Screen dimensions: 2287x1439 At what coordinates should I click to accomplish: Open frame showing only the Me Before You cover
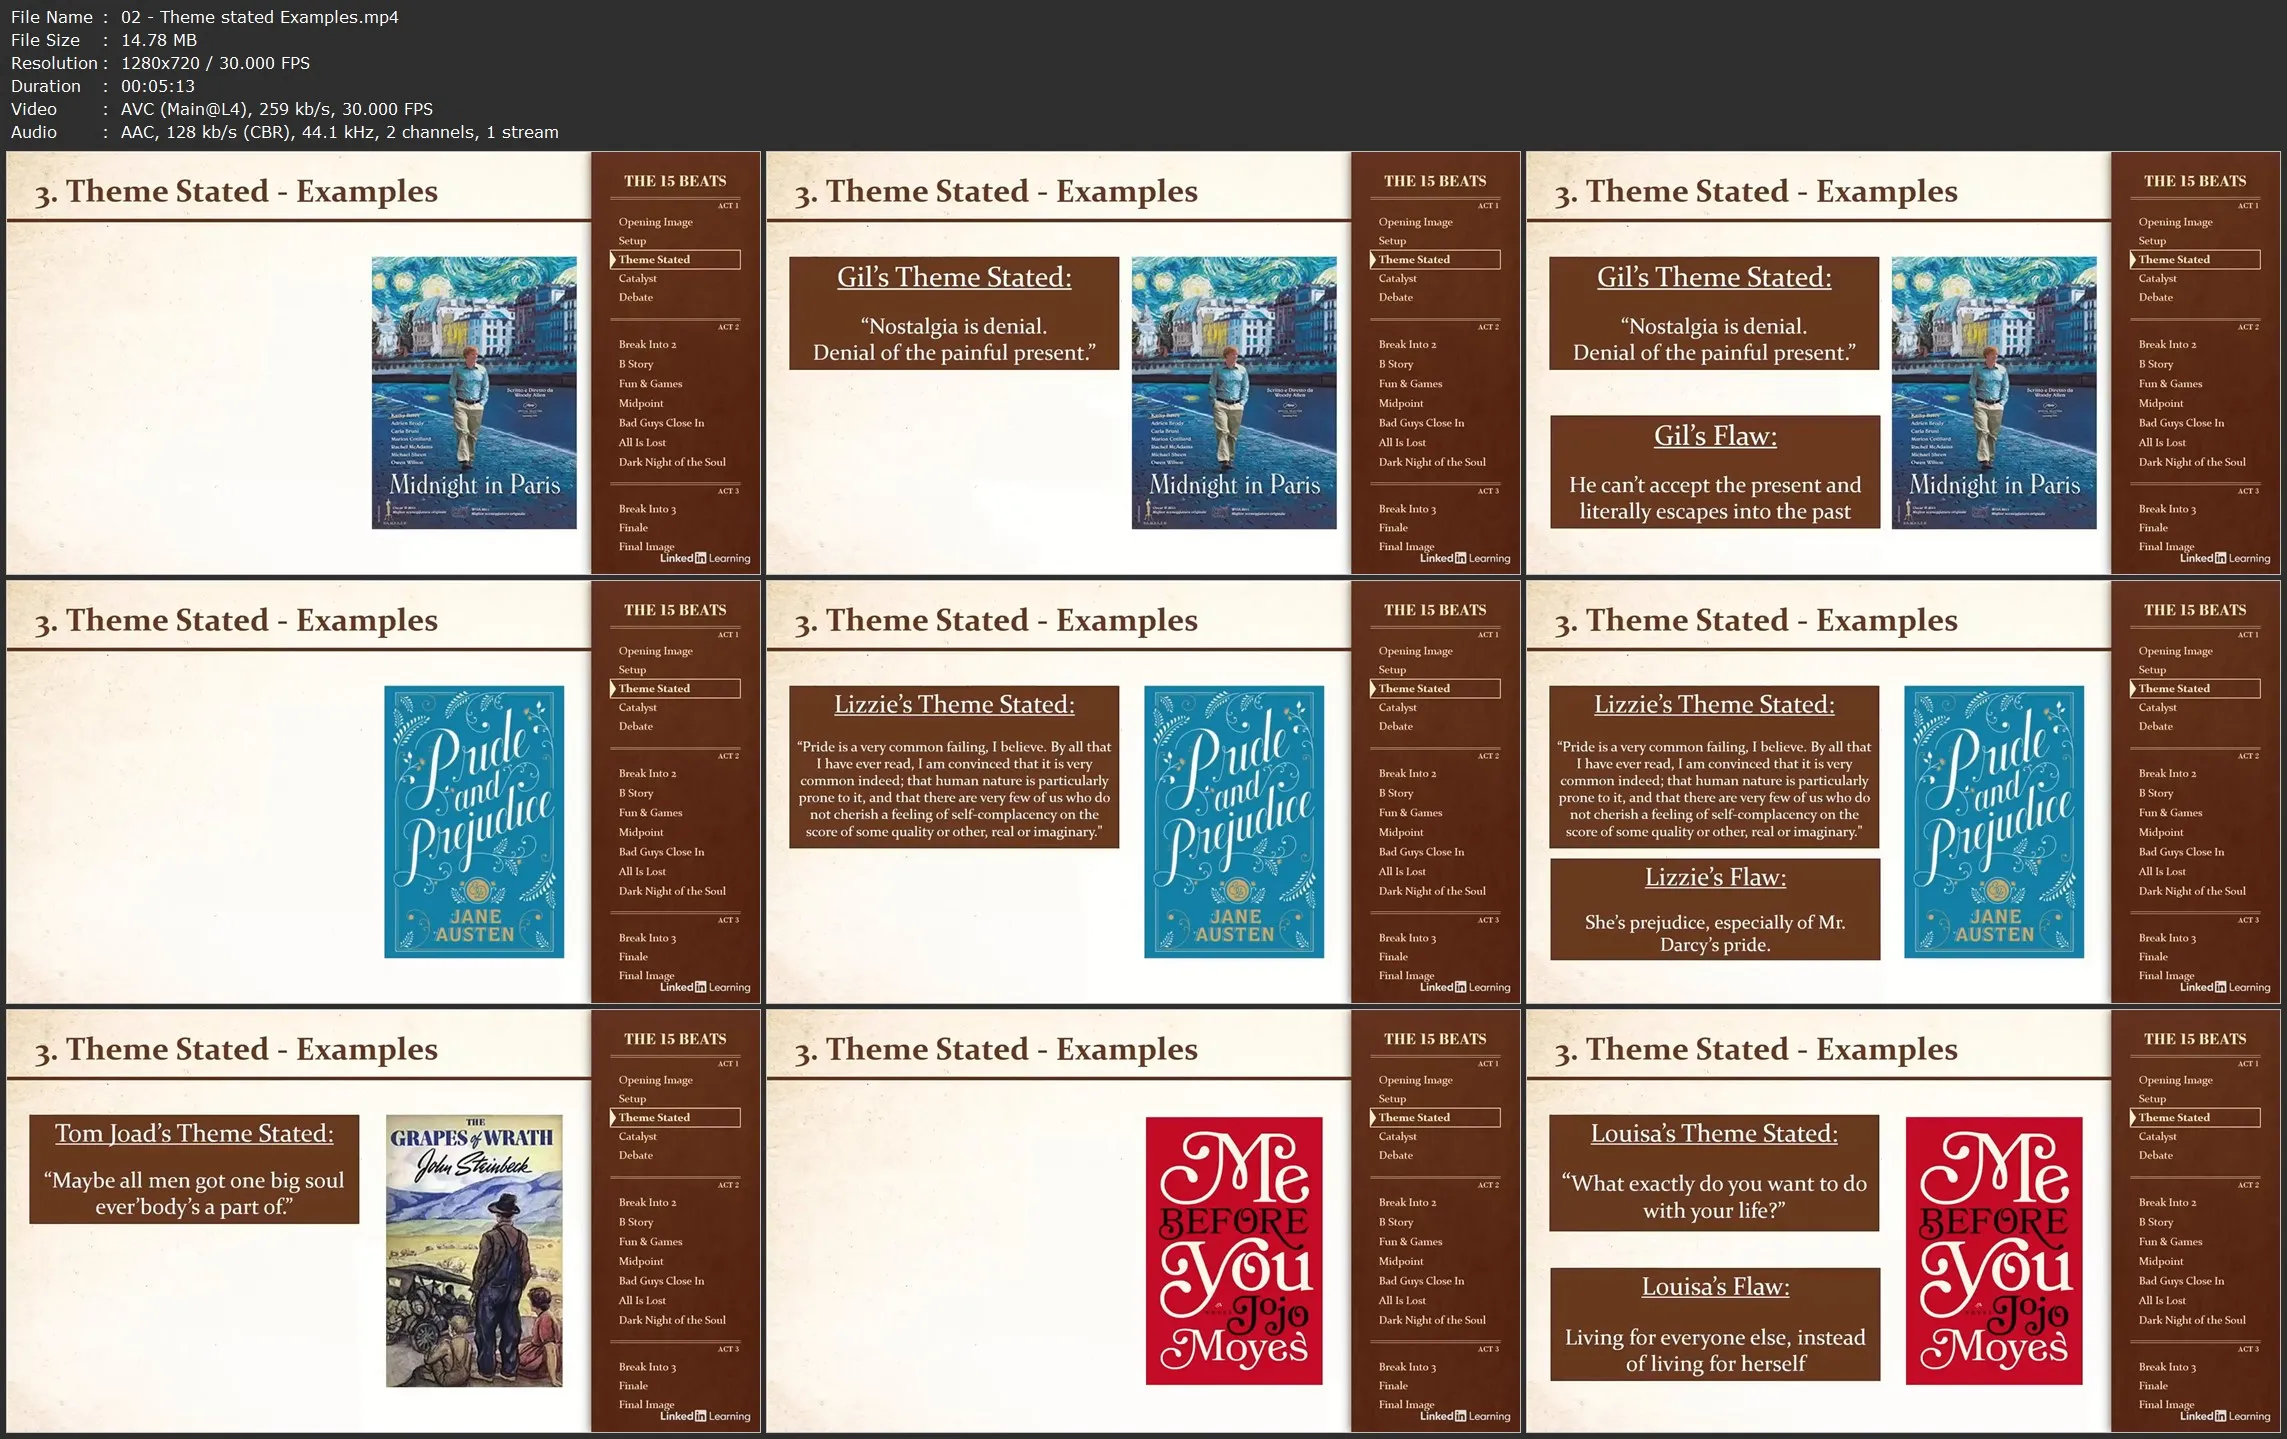click(1143, 1221)
